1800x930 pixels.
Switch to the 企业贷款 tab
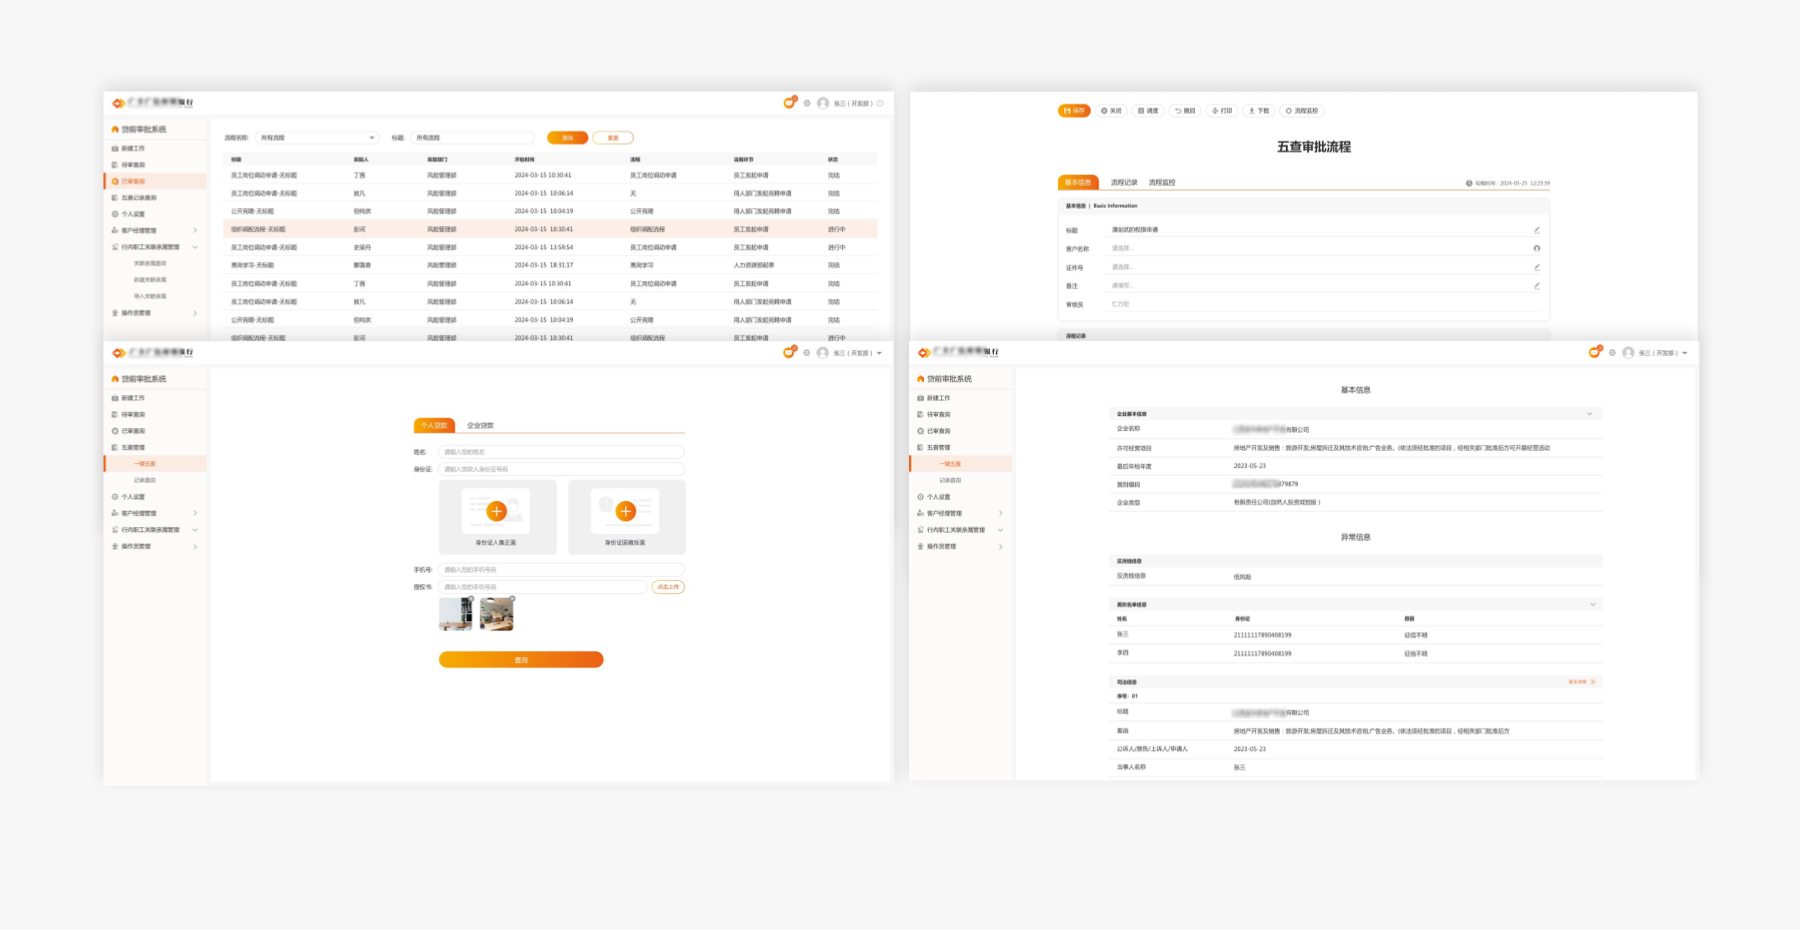pos(480,426)
